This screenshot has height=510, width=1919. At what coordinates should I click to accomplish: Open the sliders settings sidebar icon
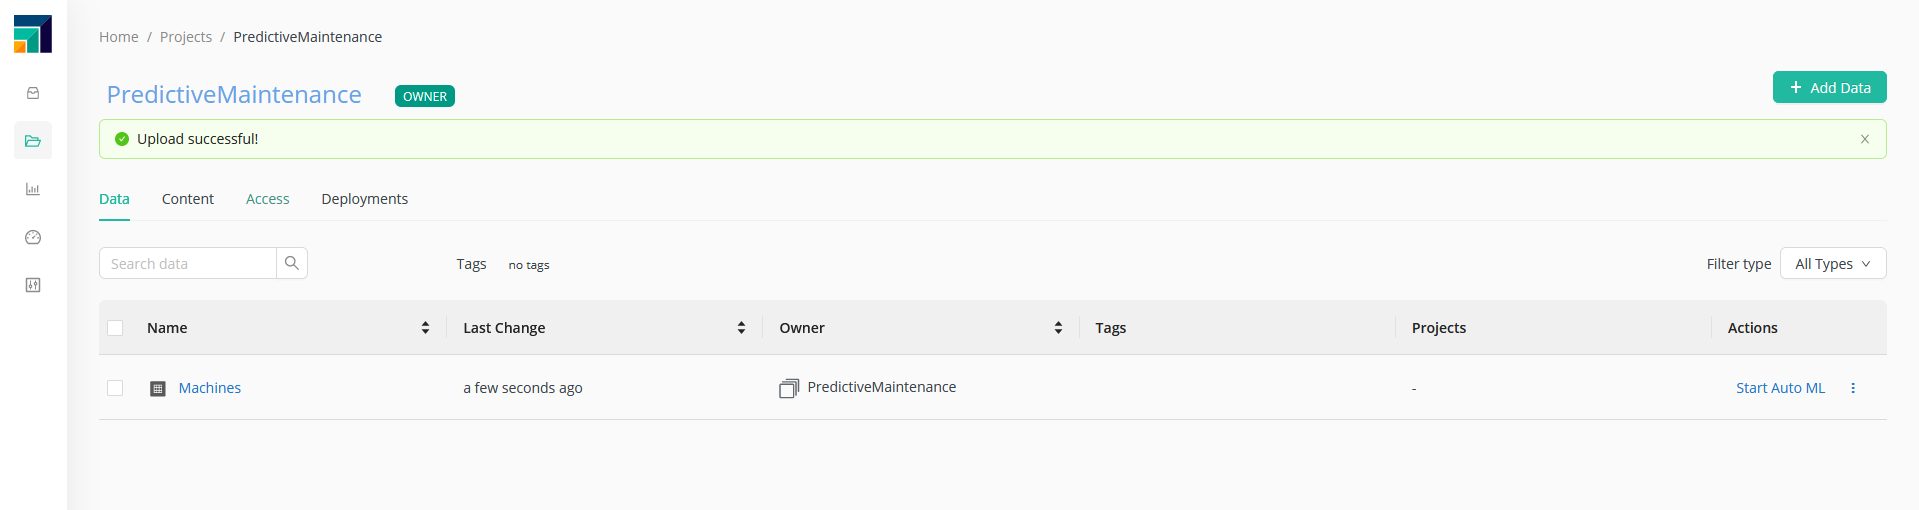pyautogui.click(x=33, y=285)
